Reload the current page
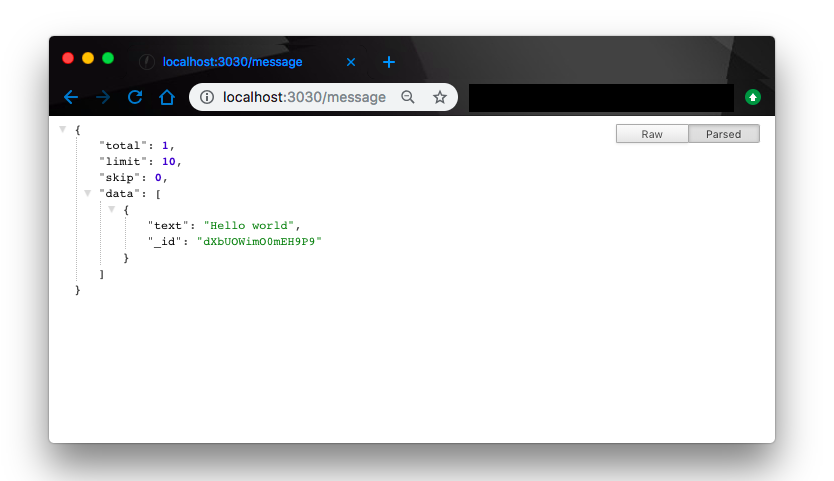Screen dimensions: 834x481 (x=134, y=97)
